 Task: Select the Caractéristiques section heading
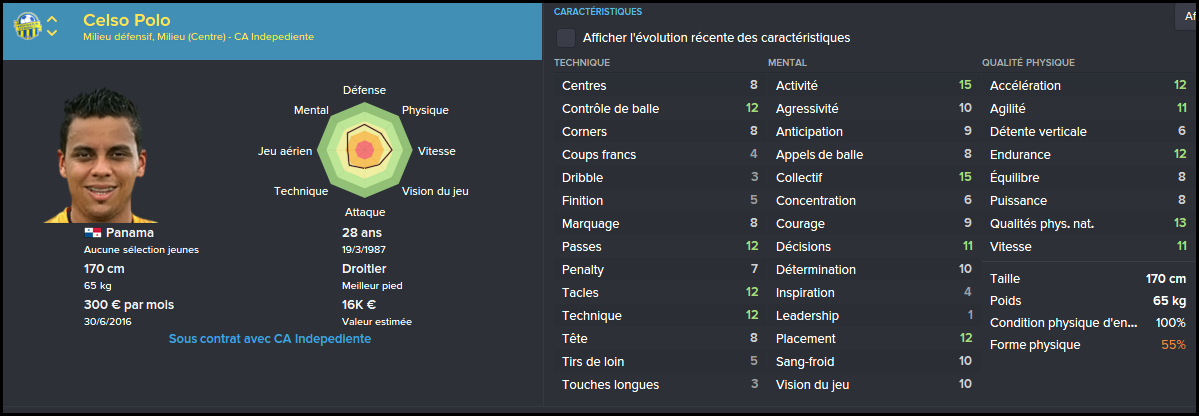coord(598,11)
